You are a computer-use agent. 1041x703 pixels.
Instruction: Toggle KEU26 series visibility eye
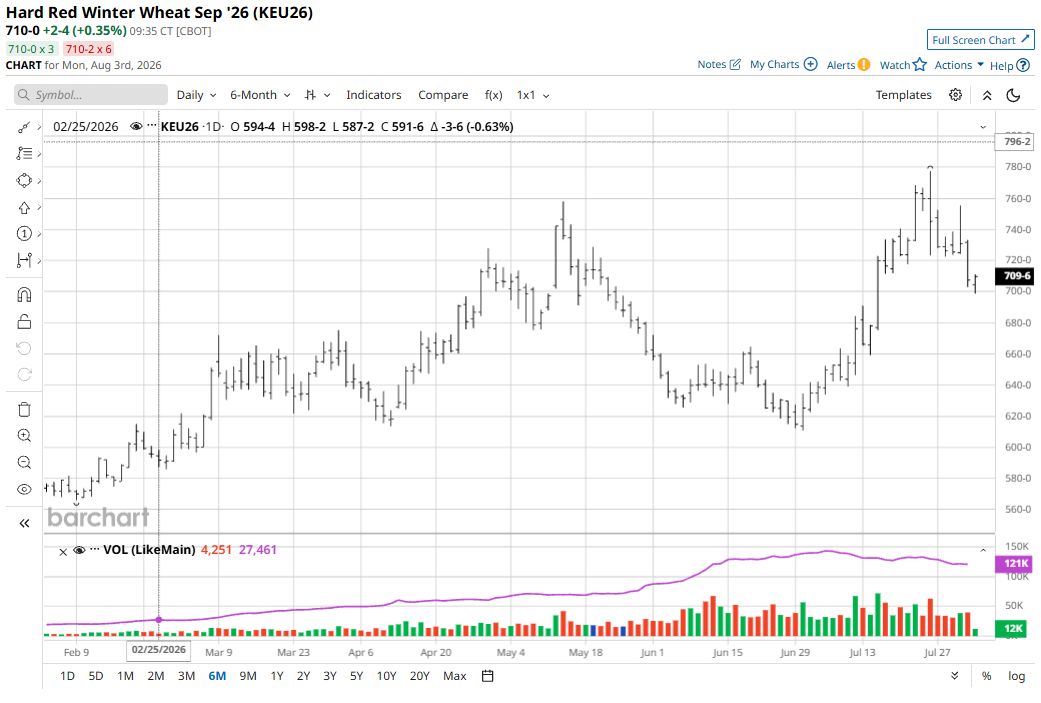pyautogui.click(x=136, y=126)
